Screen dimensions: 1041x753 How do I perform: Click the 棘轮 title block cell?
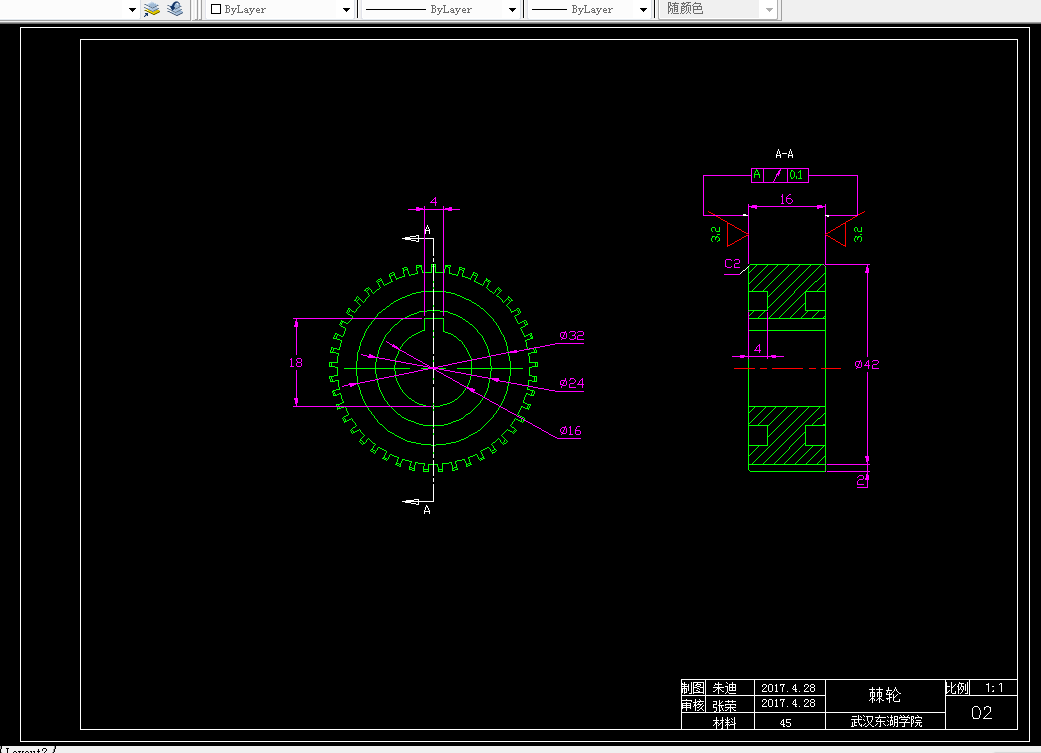click(885, 695)
